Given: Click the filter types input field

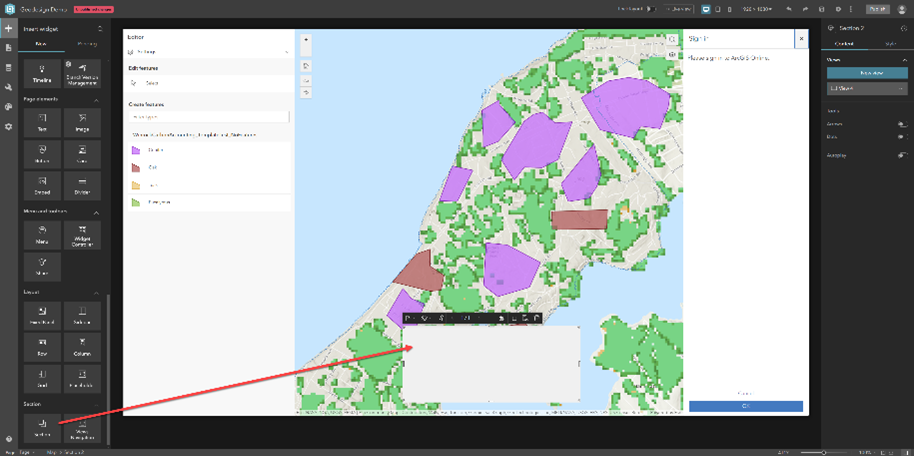Looking at the screenshot, I should (x=209, y=117).
